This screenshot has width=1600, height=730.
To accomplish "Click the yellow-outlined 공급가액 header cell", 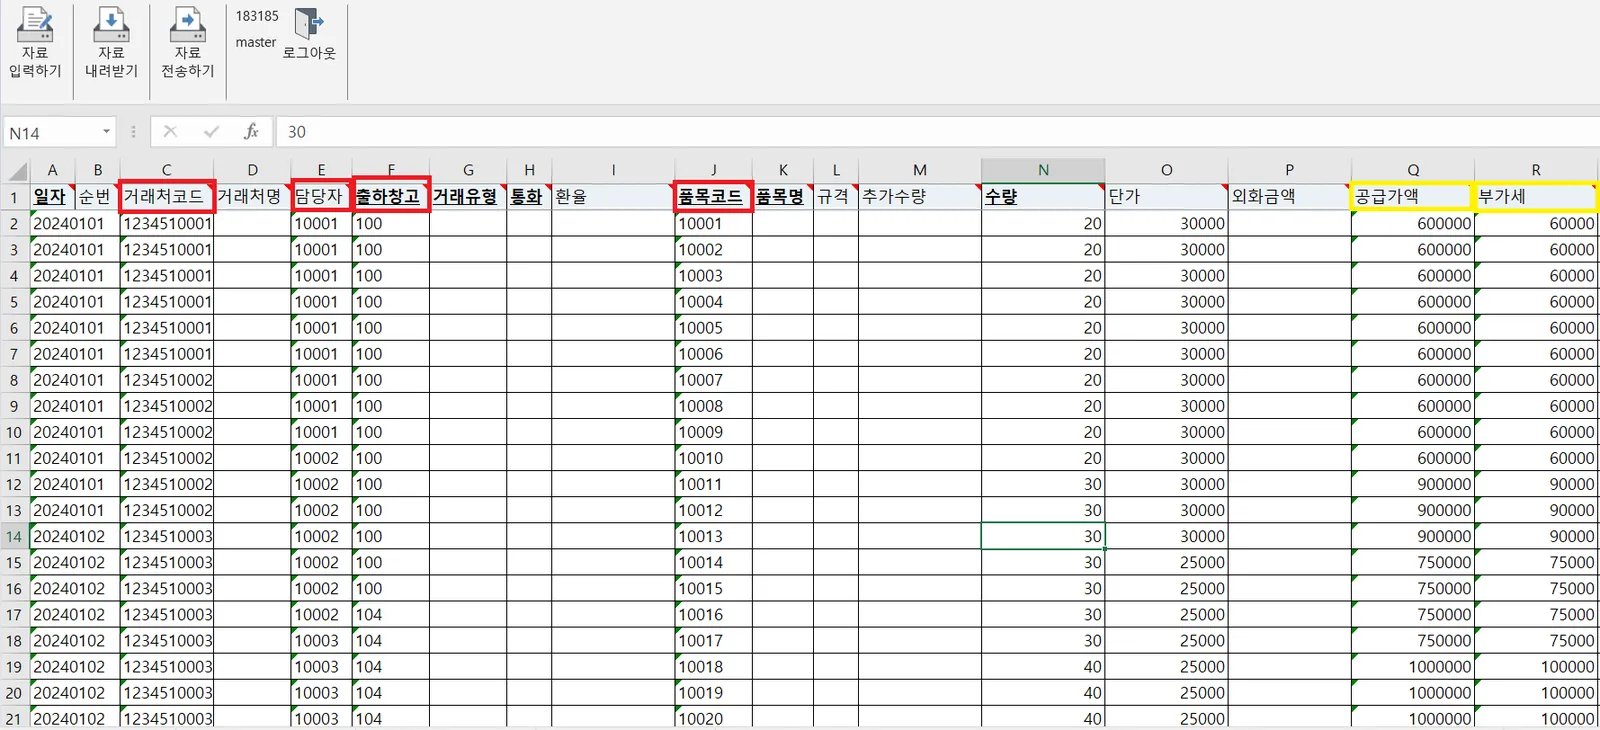I will pos(1412,196).
